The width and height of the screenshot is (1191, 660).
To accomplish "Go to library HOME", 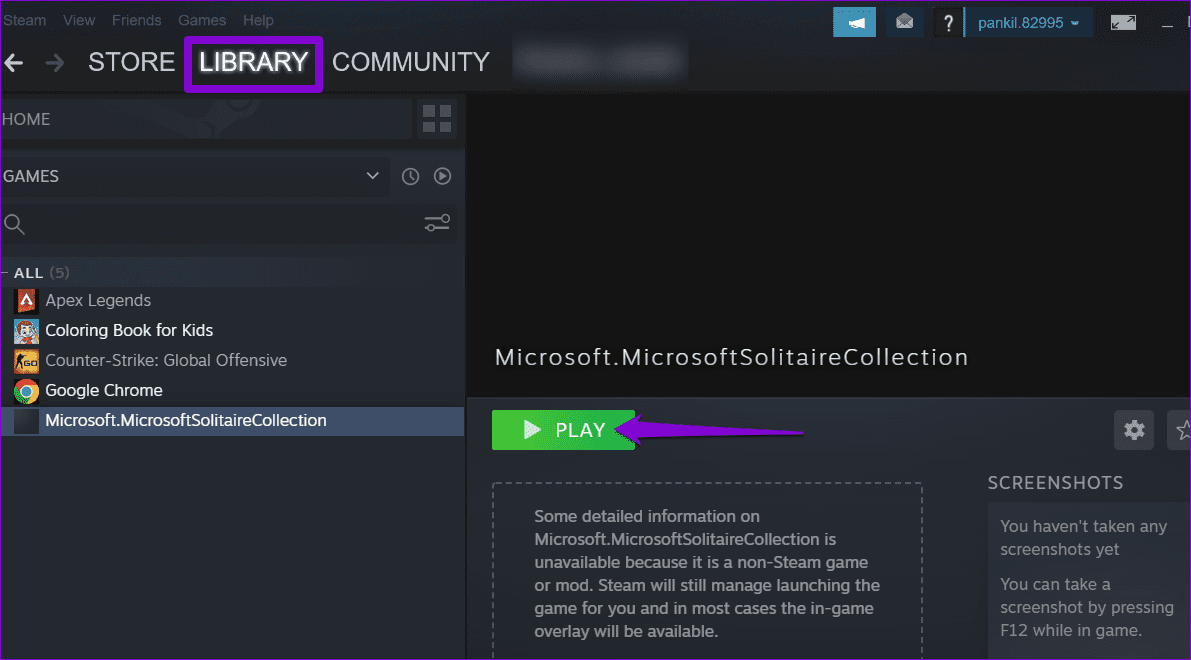I will click(x=206, y=119).
